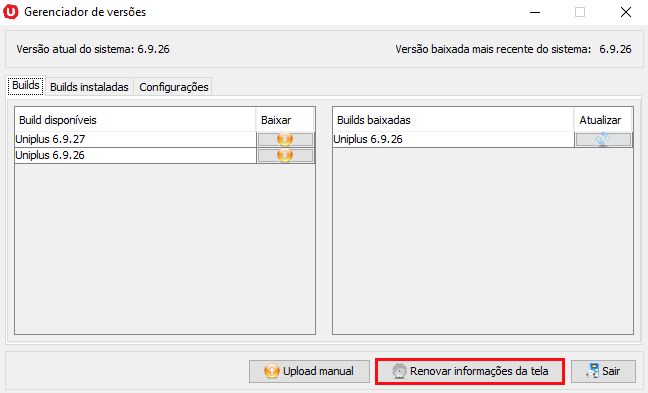Click Renovar informações da tela button
Screen dimensions: 648x393
(470, 371)
